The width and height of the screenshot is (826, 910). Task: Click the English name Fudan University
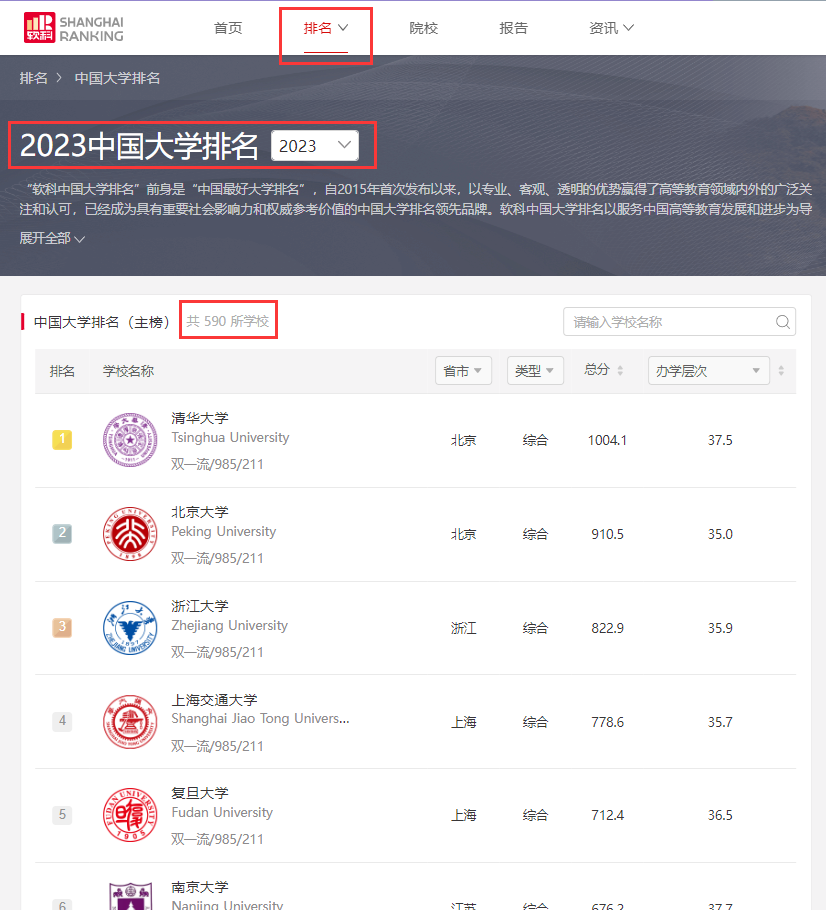point(222,812)
